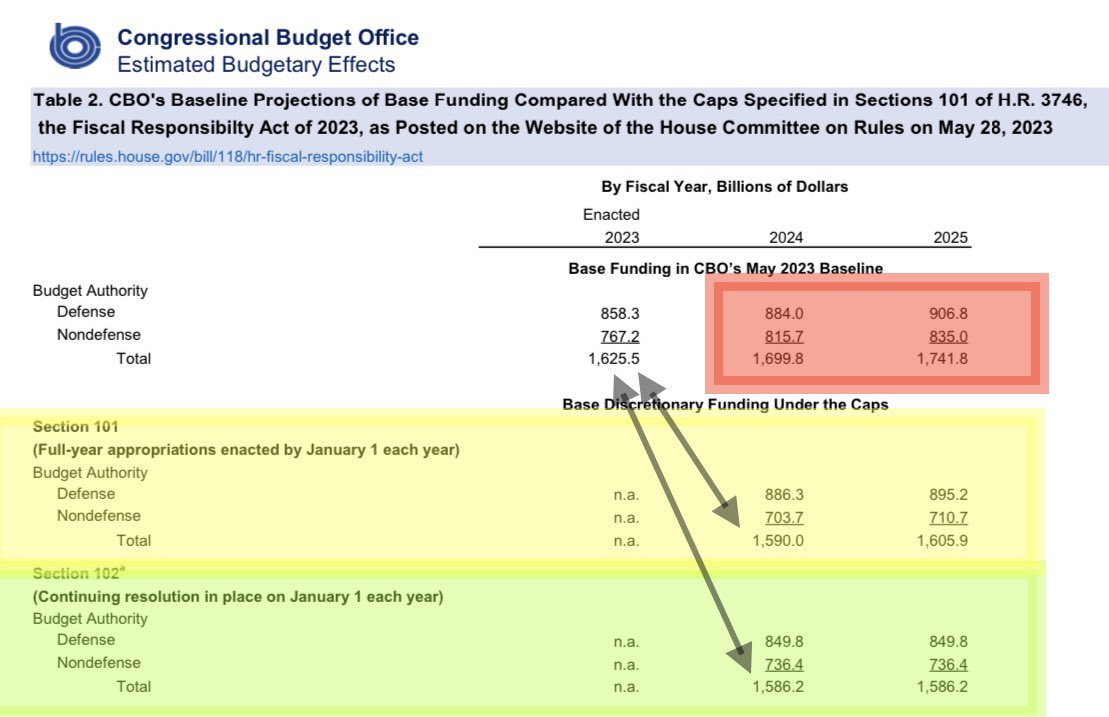Select the 1,590.0 Section 101 total
This screenshot has width=1109, height=717.
coord(777,541)
